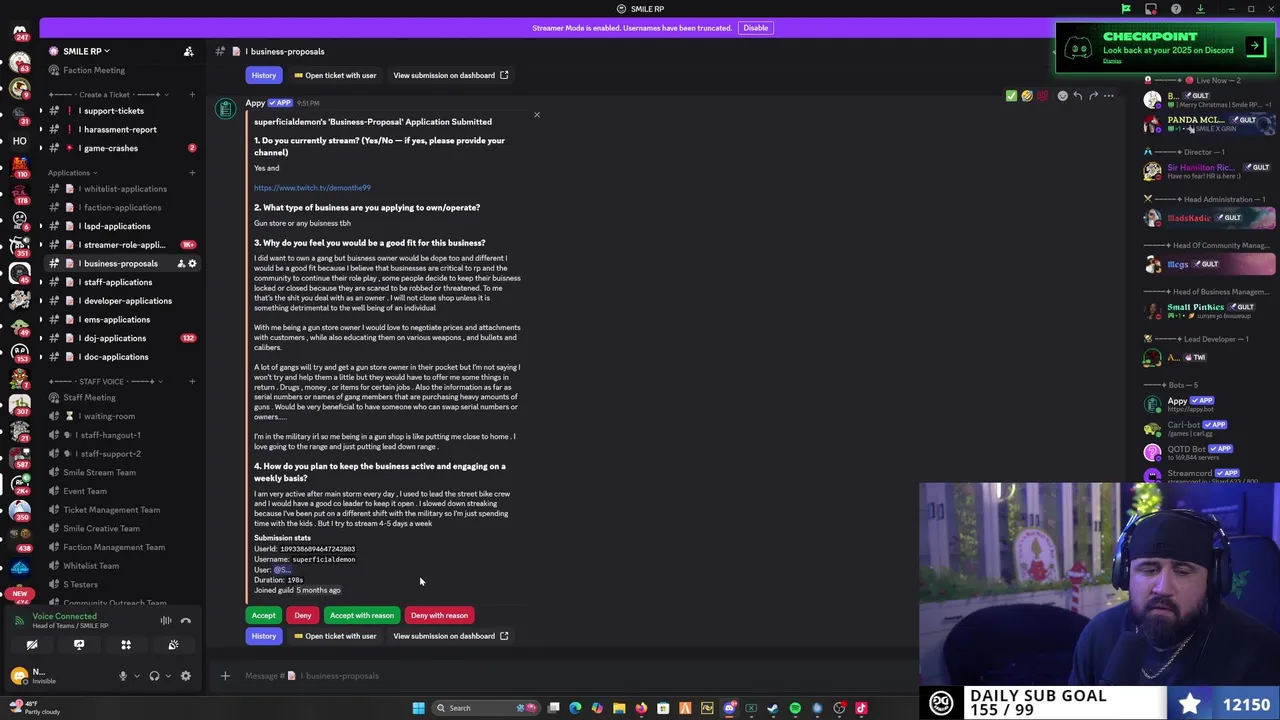The image size is (1280, 720).
Task: Mute microphone in user panel
Action: coord(123,676)
